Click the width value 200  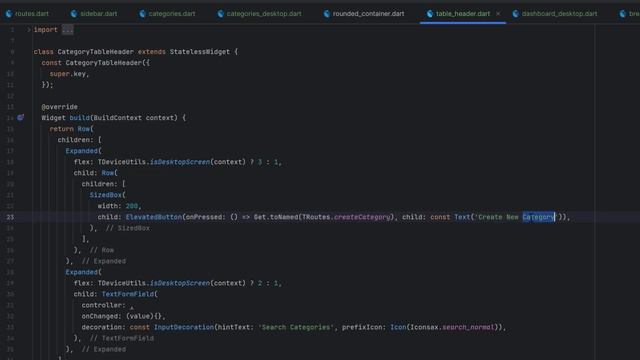[x=132, y=206]
